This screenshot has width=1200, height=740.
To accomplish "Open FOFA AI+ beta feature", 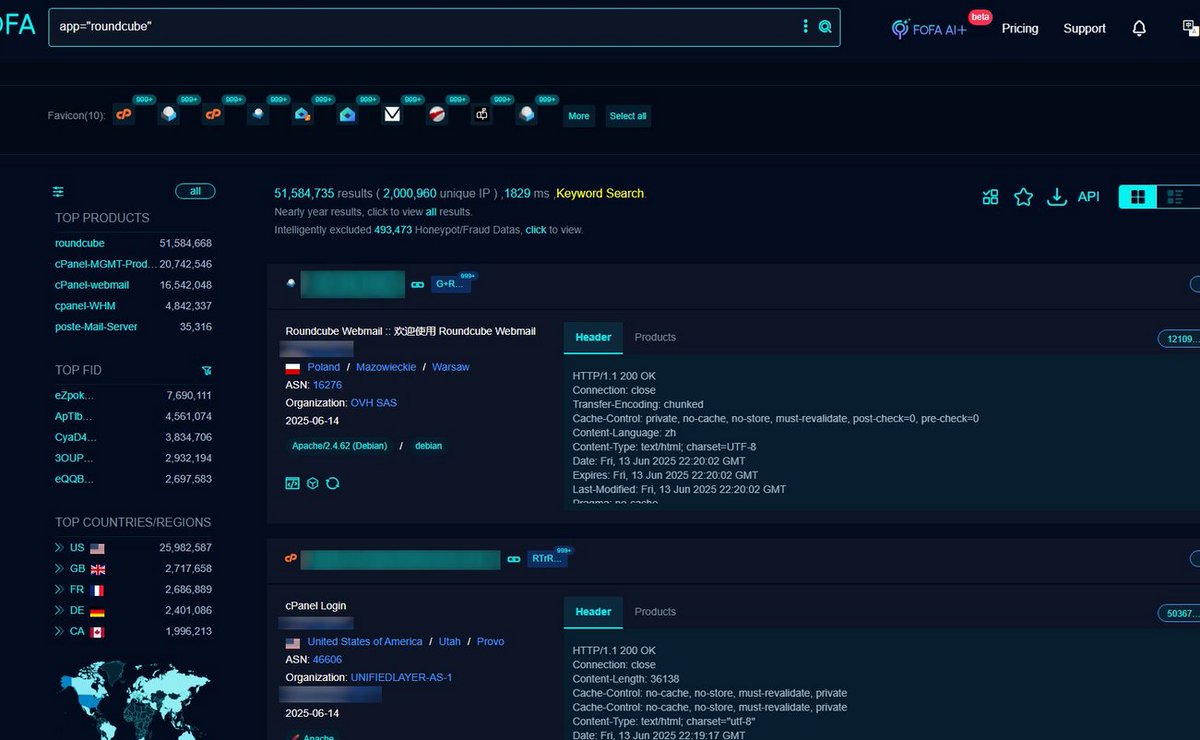I will pyautogui.click(x=929, y=29).
